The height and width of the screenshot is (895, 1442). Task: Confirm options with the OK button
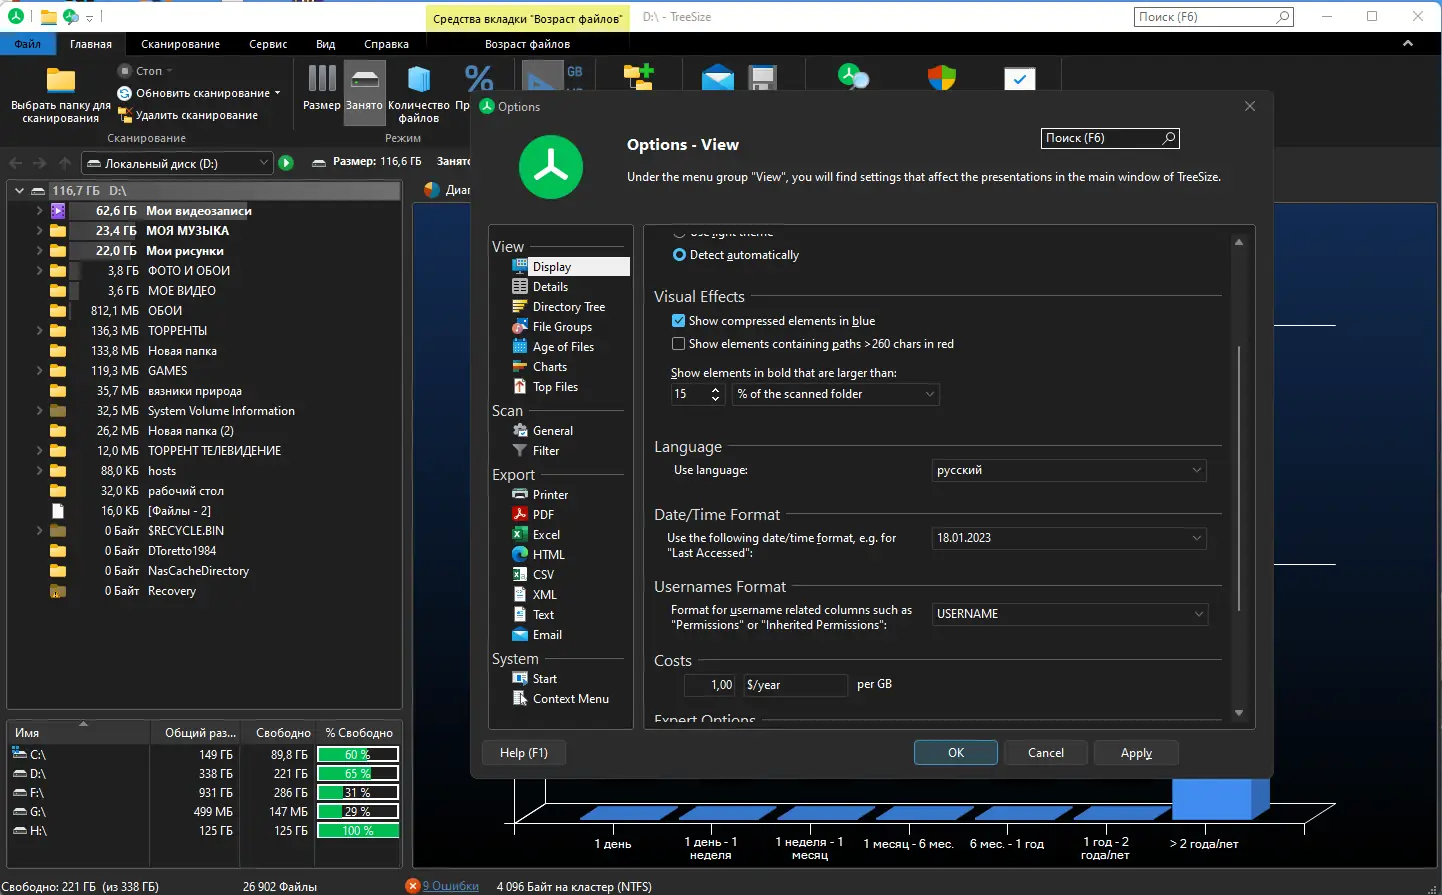[x=956, y=753]
